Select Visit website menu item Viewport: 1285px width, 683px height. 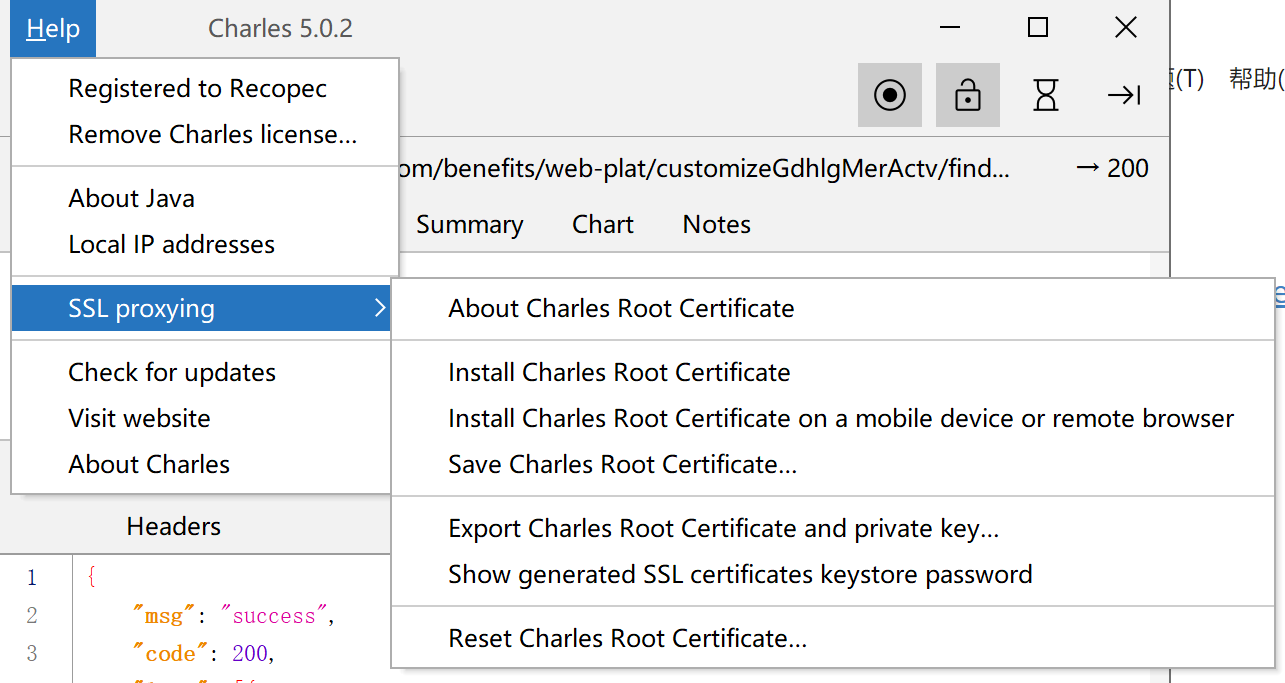pyautogui.click(x=201, y=418)
